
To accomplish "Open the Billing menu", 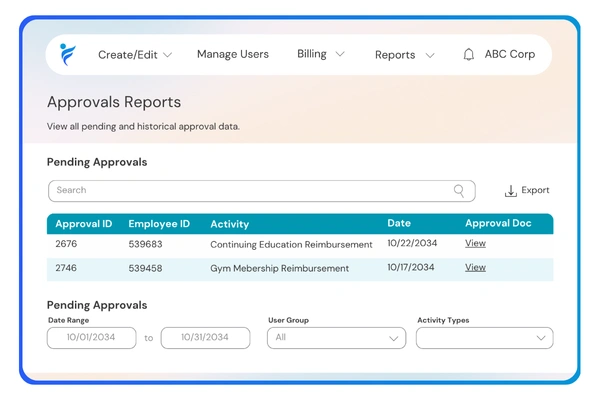I will click(x=312, y=54).
